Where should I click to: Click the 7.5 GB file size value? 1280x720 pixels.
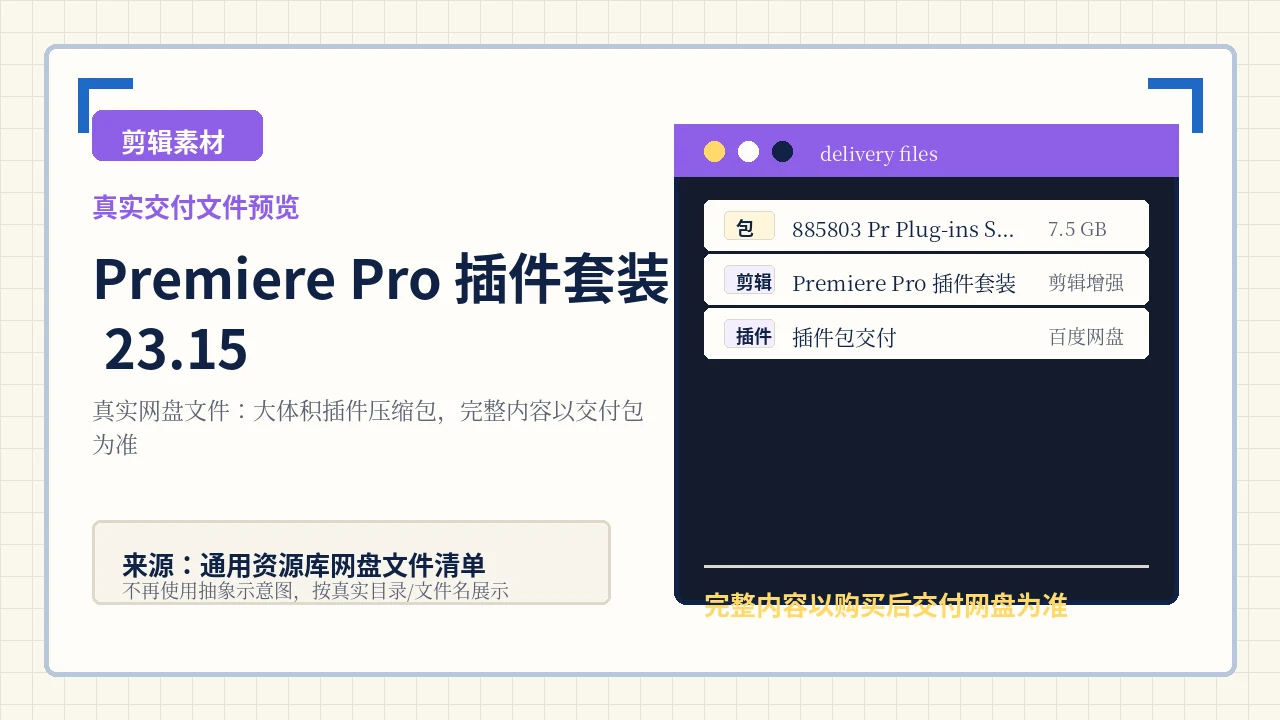pyautogui.click(x=1077, y=229)
